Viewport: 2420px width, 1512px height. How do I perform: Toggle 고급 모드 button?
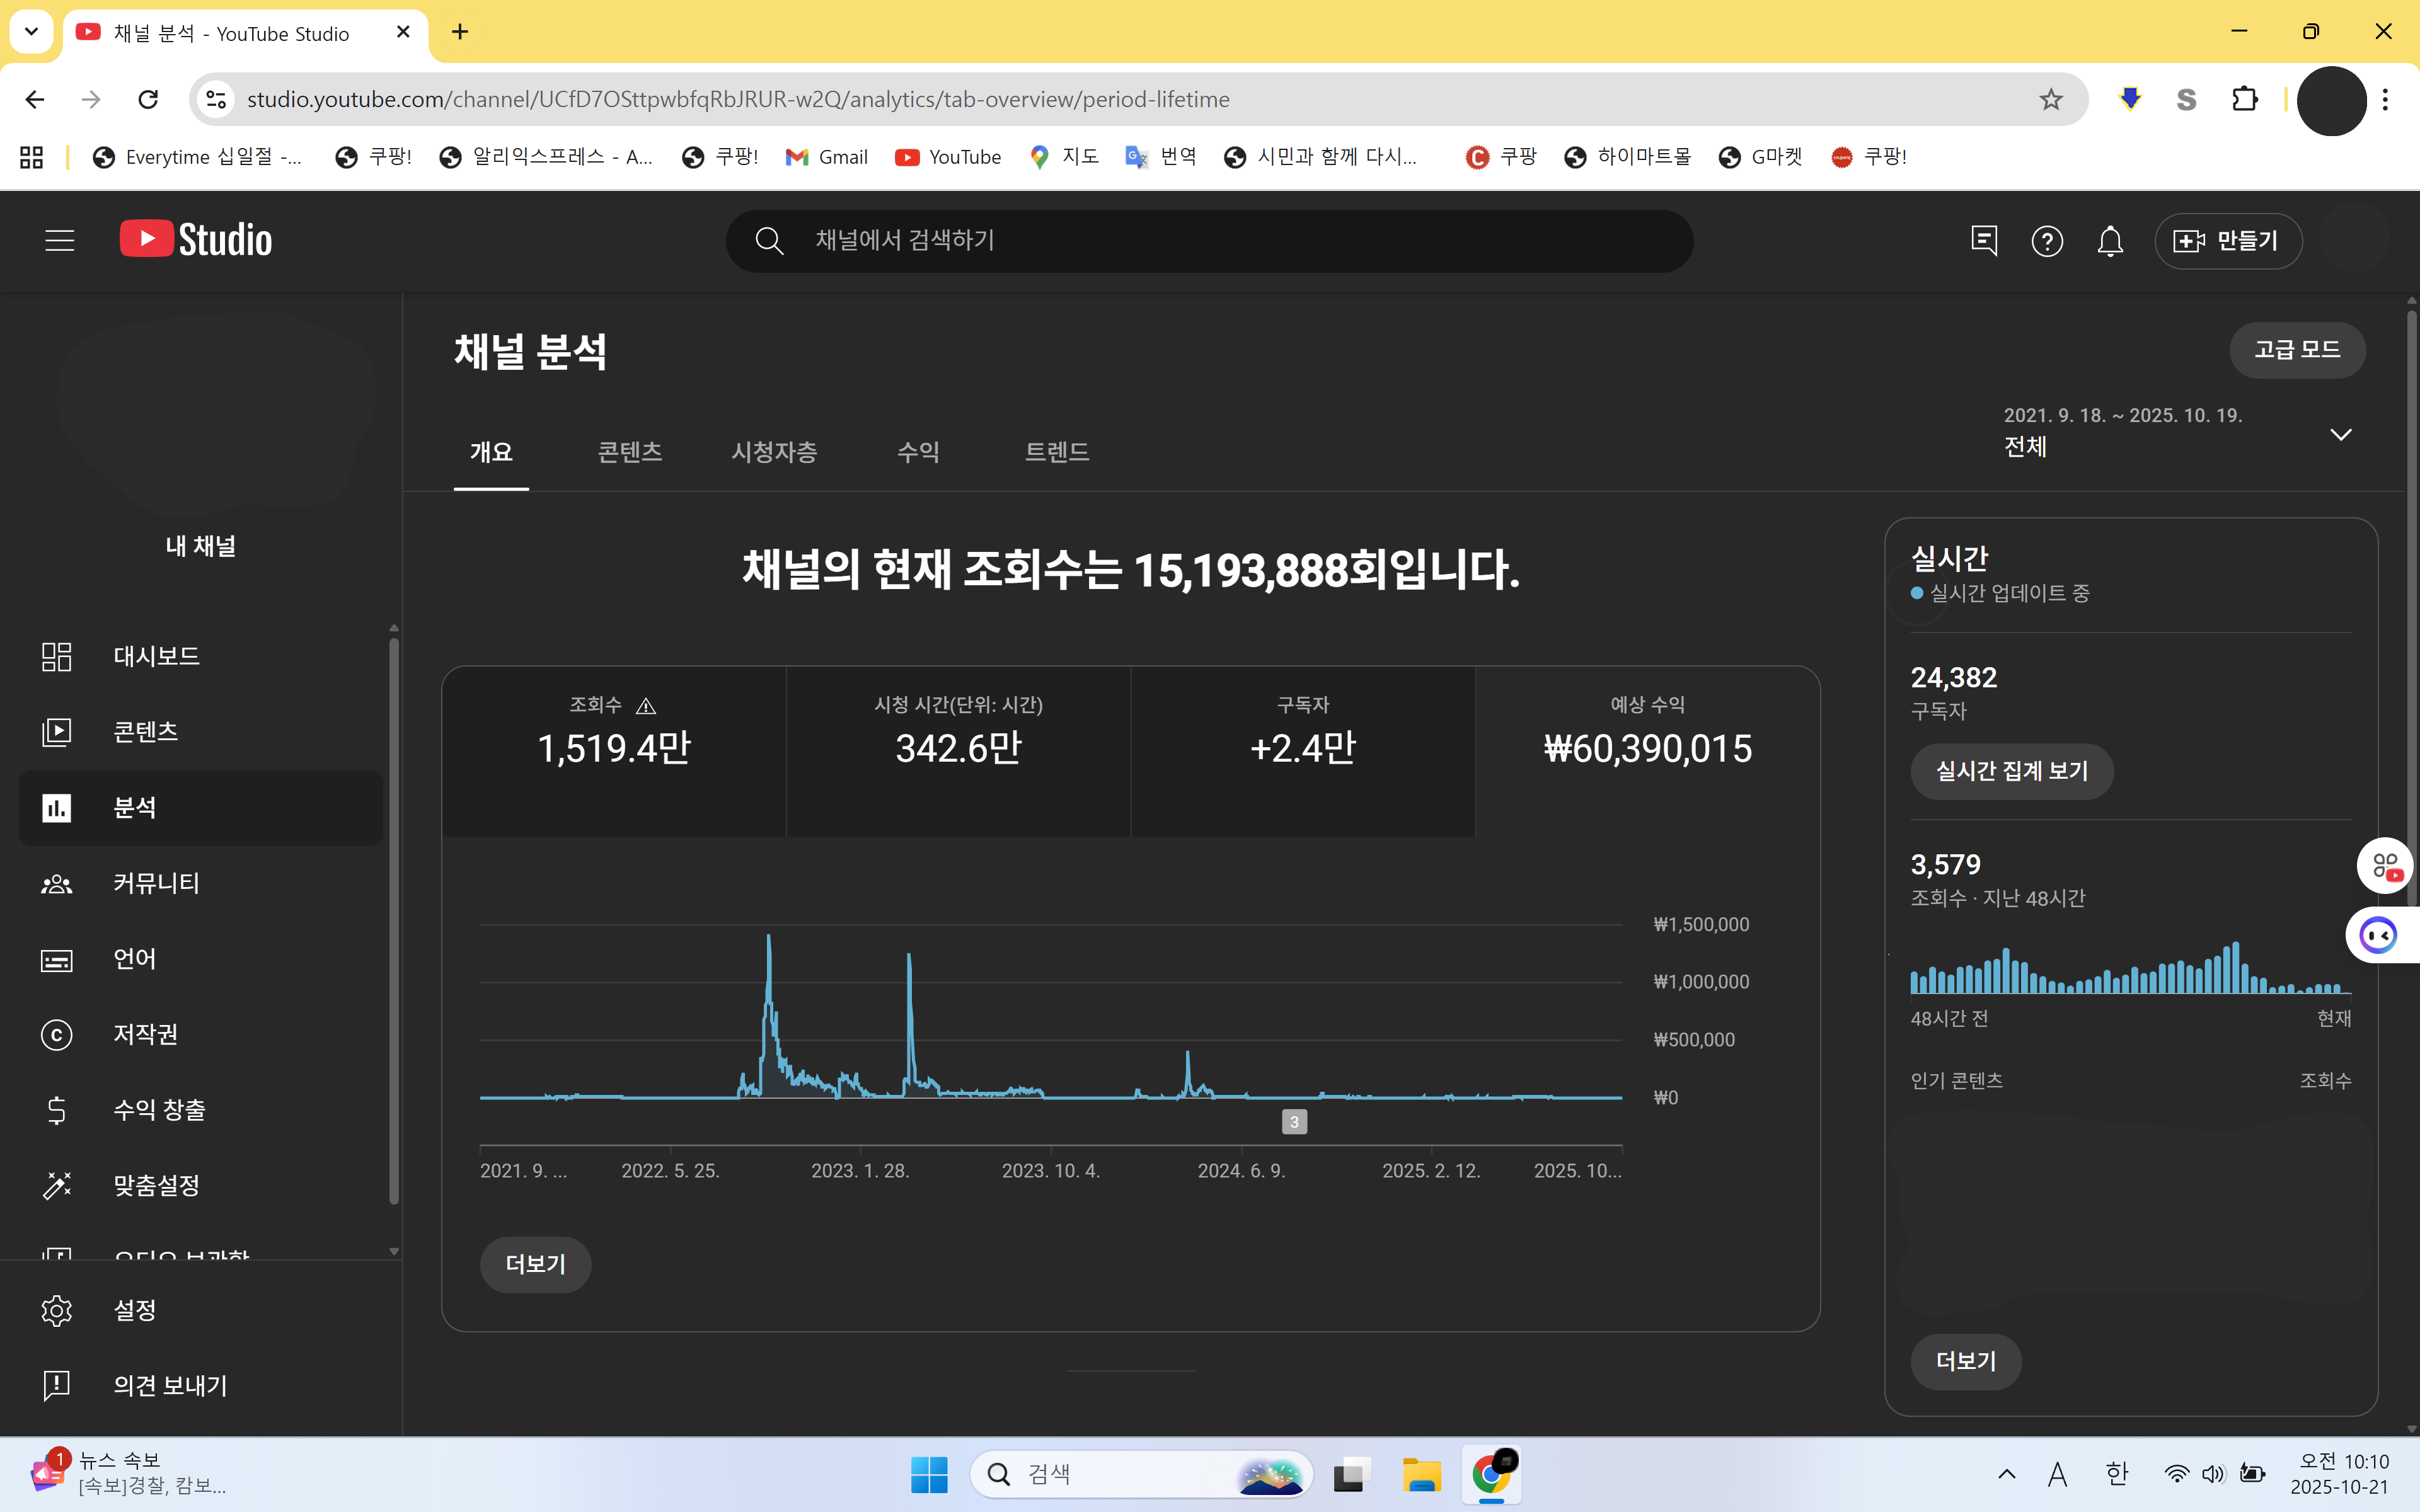2297,350
